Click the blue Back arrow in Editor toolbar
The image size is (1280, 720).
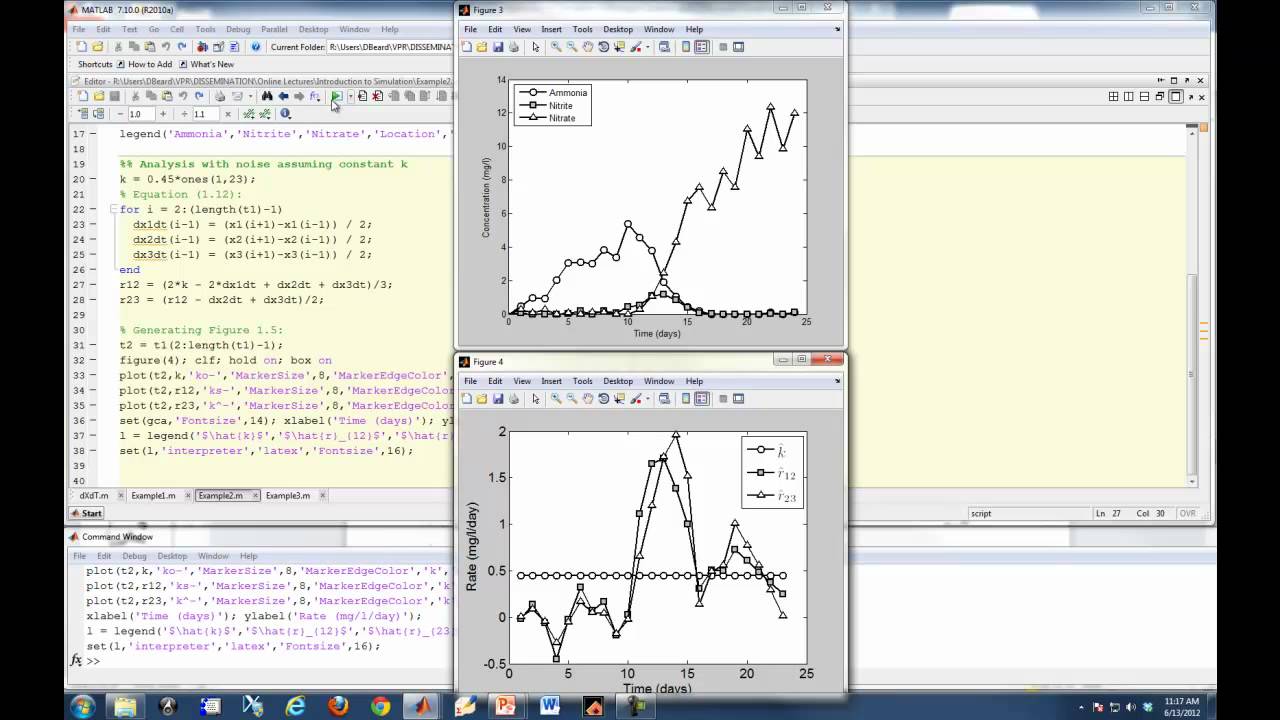[x=283, y=96]
